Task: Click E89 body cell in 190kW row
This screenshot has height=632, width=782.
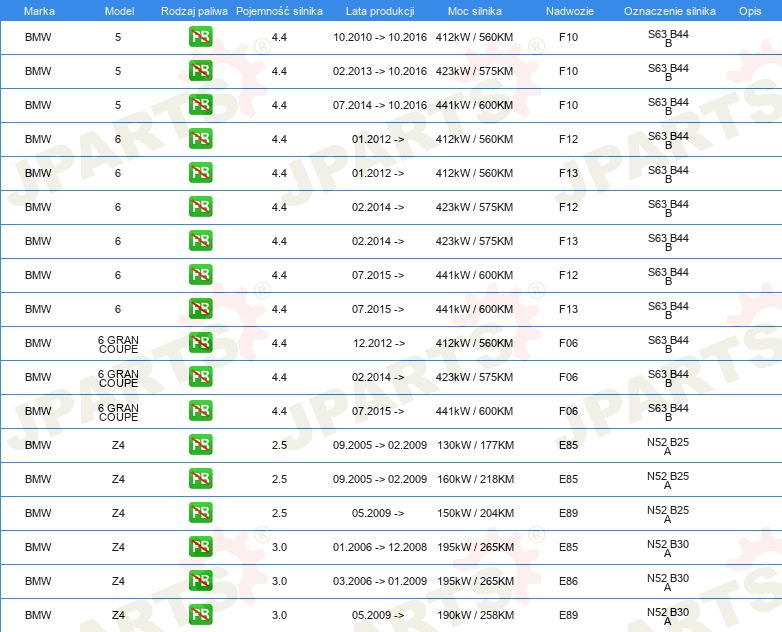Action: [568, 615]
